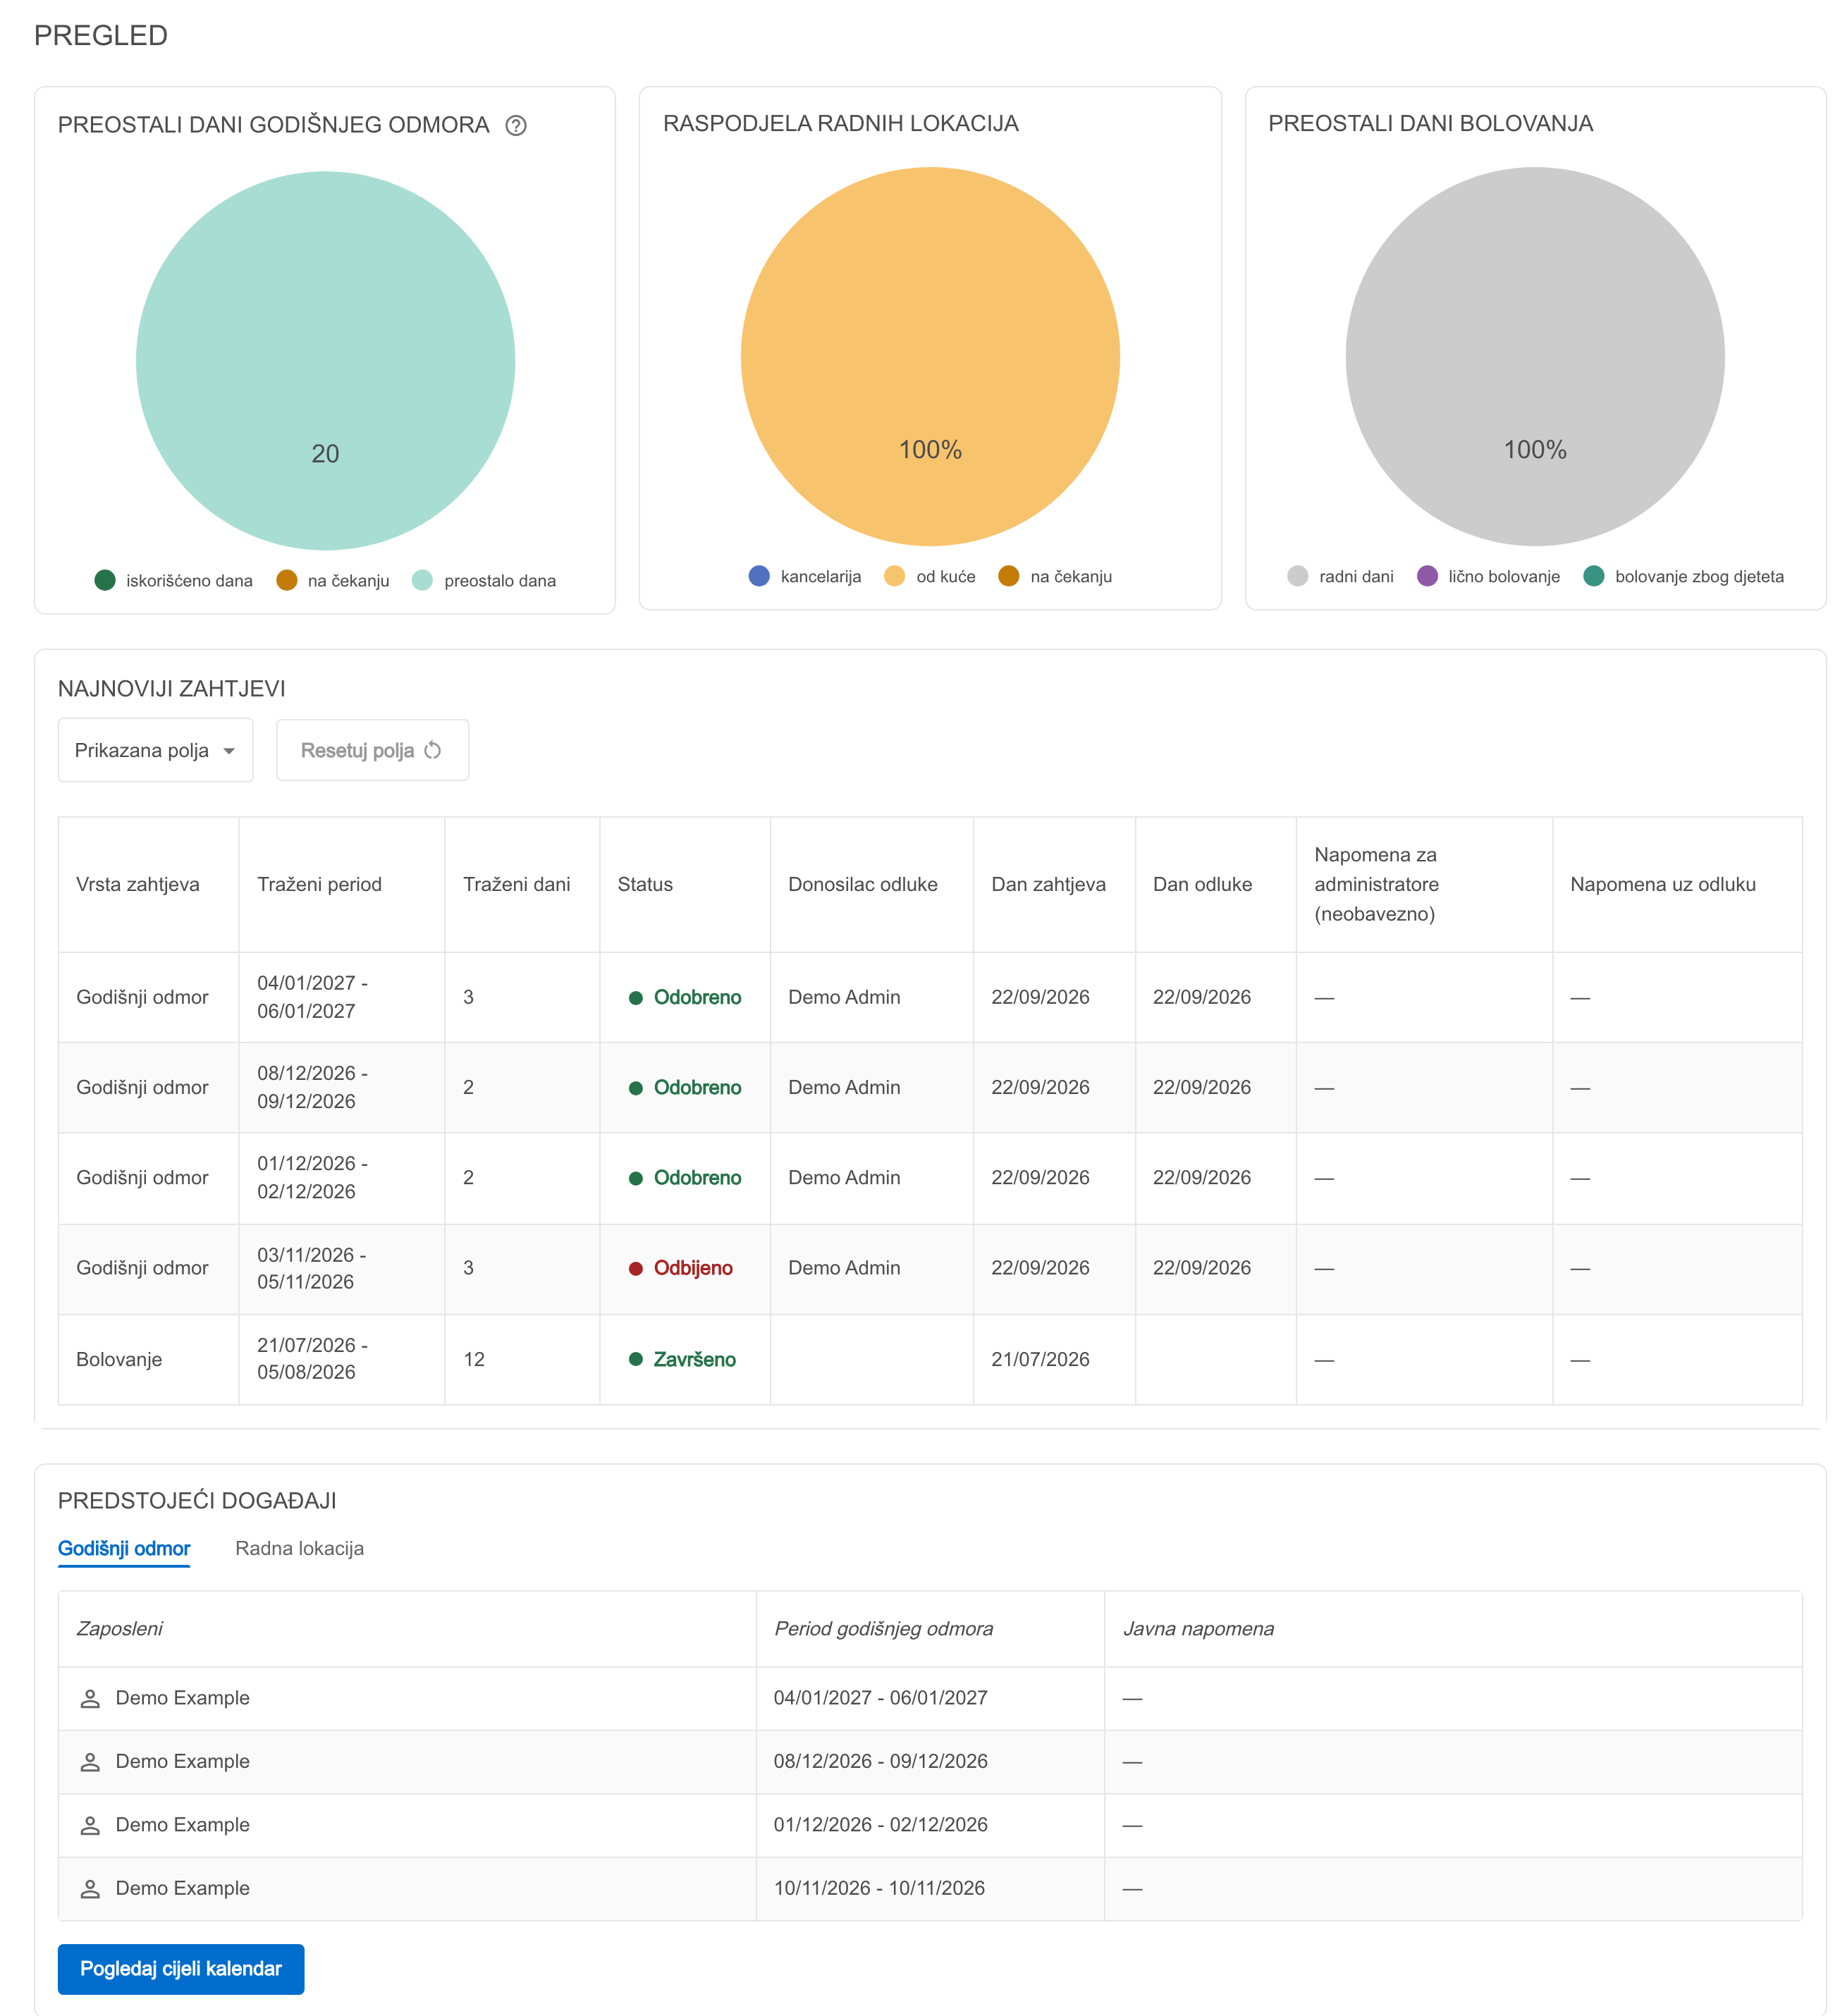
Task: Click person icon beside 08/12/2026 Demo Example
Action: click(x=90, y=1762)
